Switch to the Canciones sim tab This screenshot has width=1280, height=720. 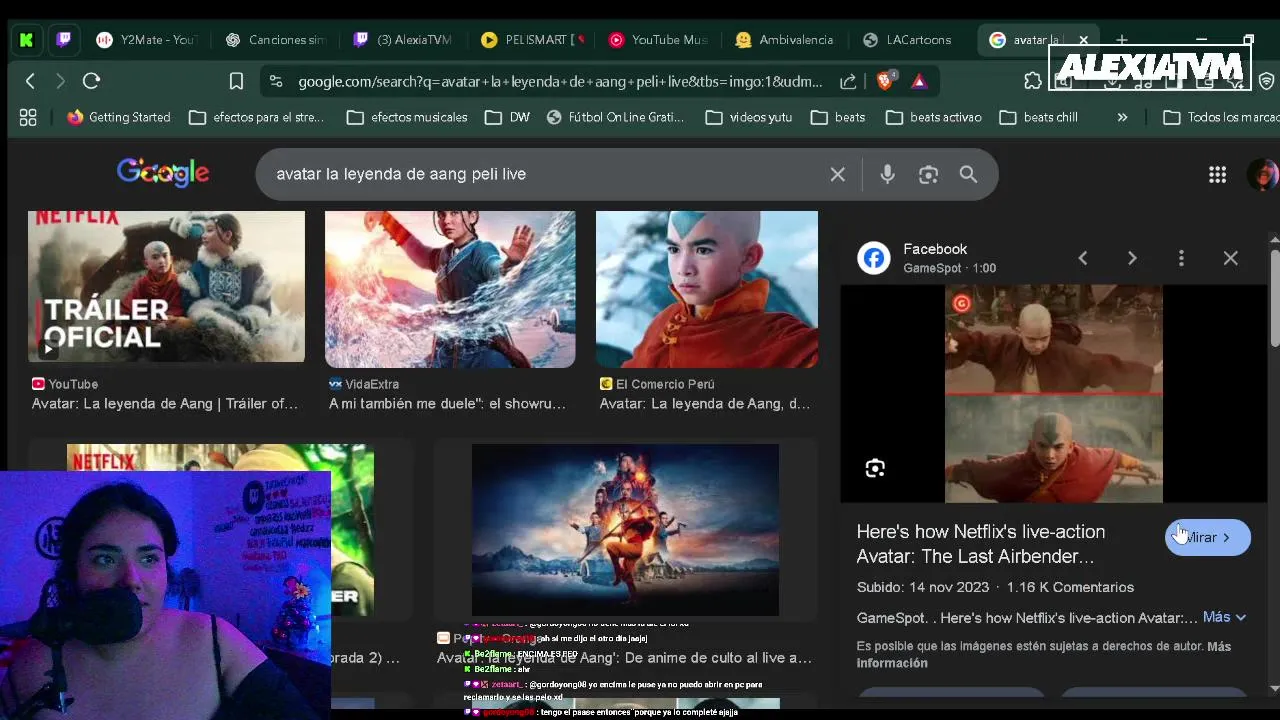click(276, 40)
